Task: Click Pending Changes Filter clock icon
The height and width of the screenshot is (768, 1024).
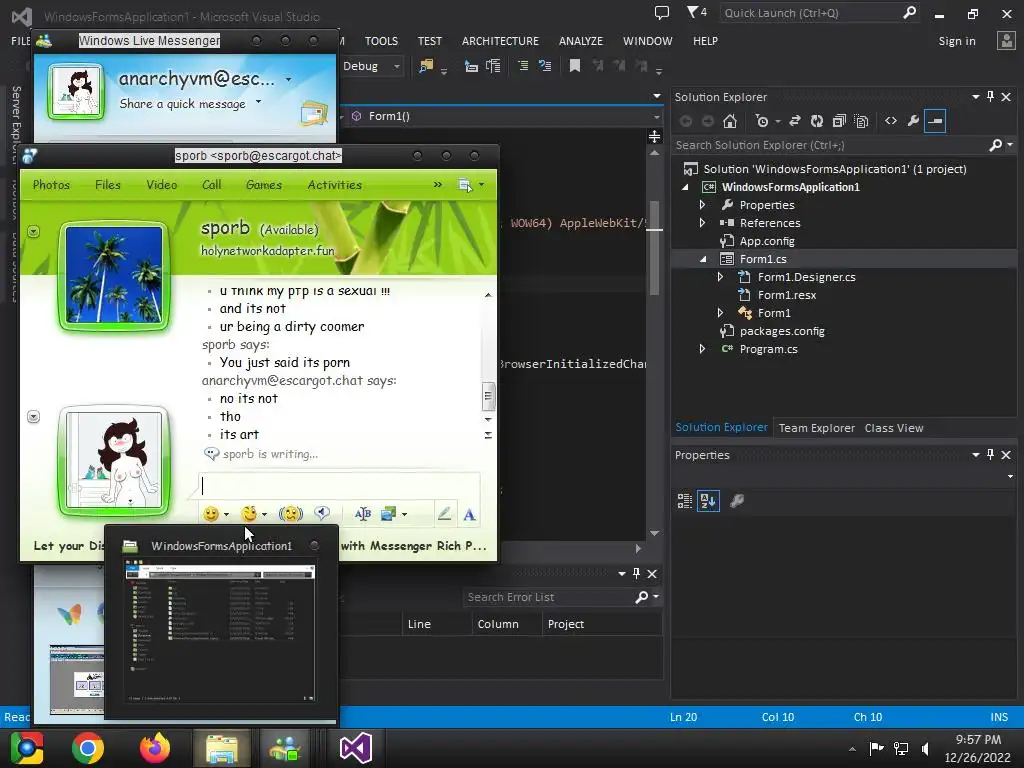Action: 761,121
